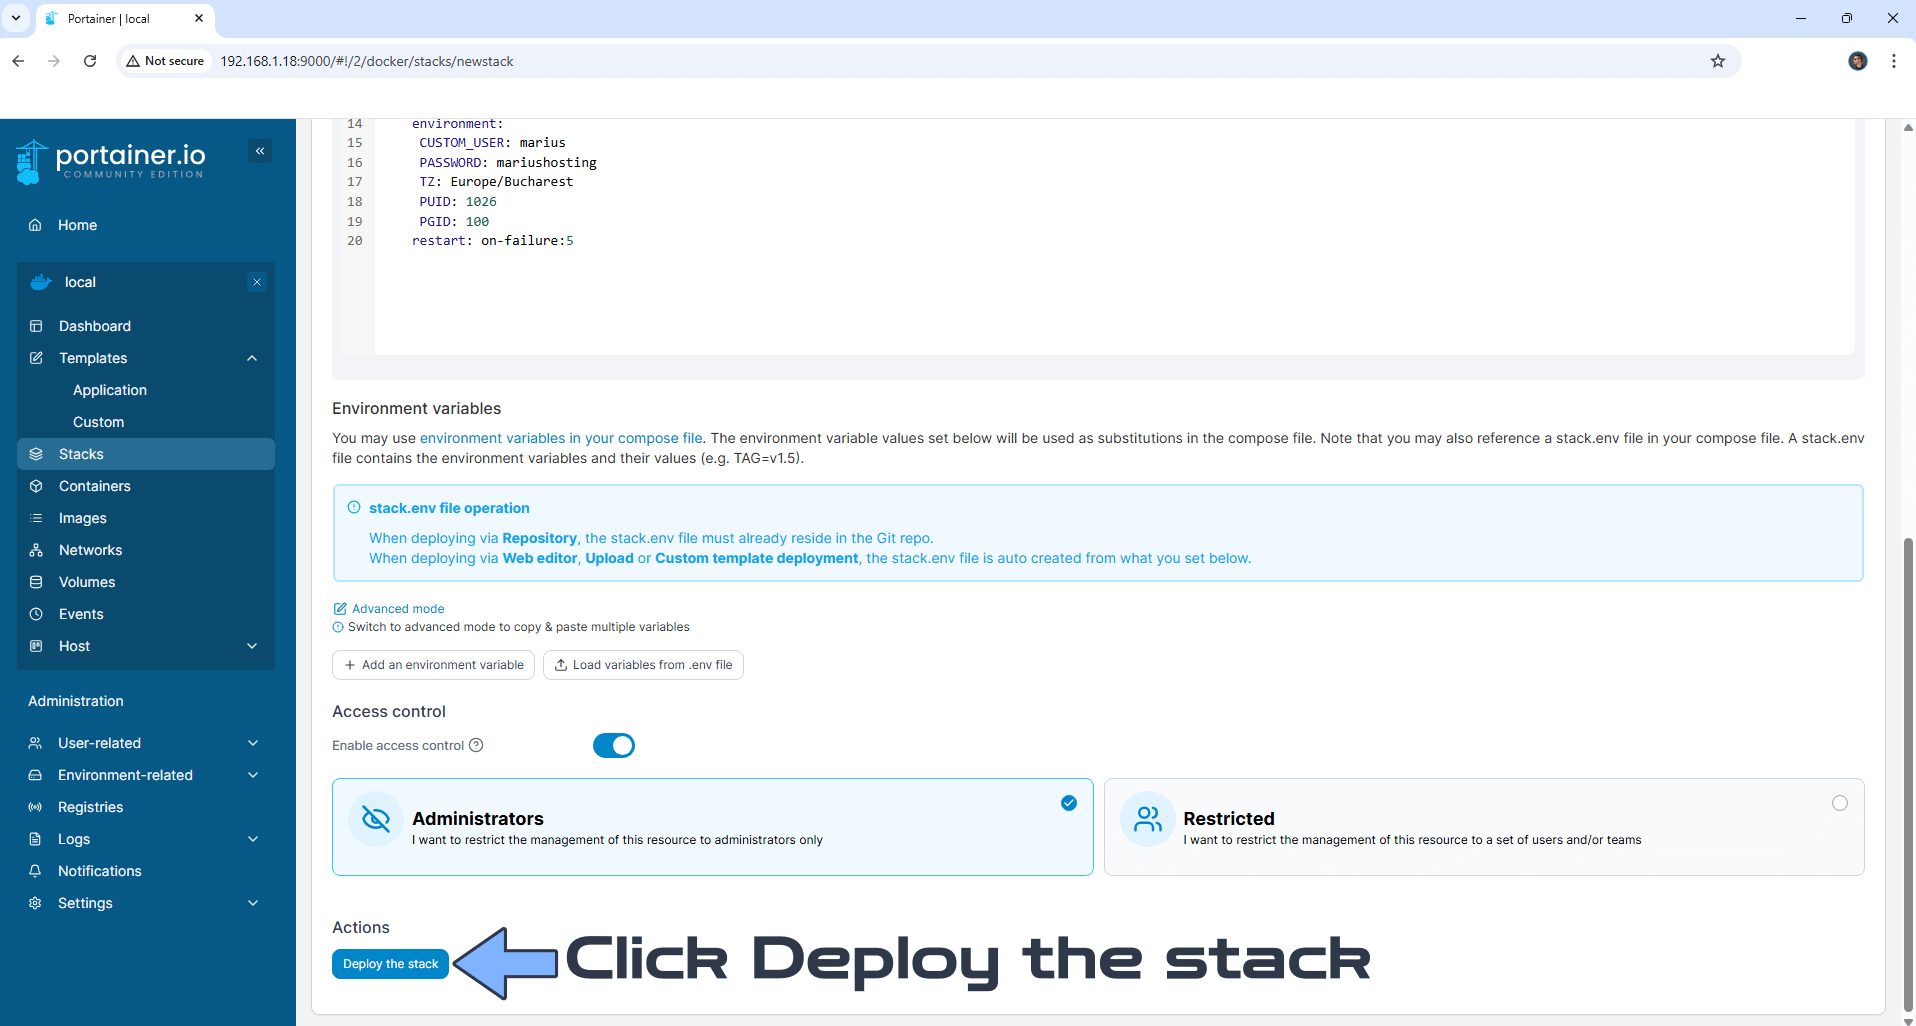Close the Portainer | local browser tab

tap(199, 18)
